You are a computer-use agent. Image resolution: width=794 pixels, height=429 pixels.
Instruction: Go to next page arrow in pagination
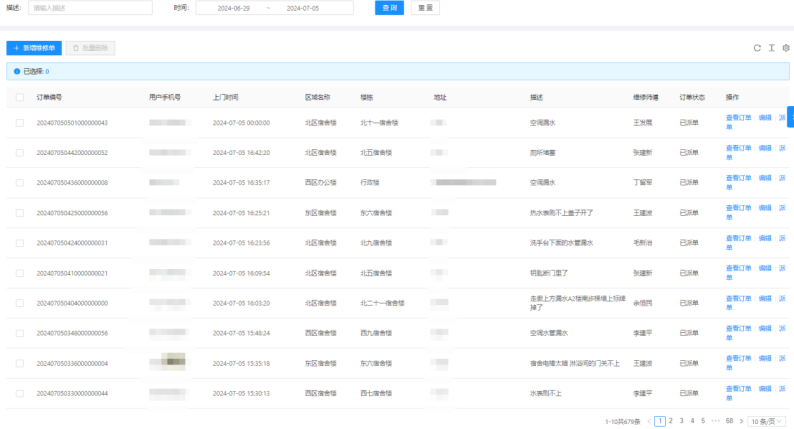point(742,421)
